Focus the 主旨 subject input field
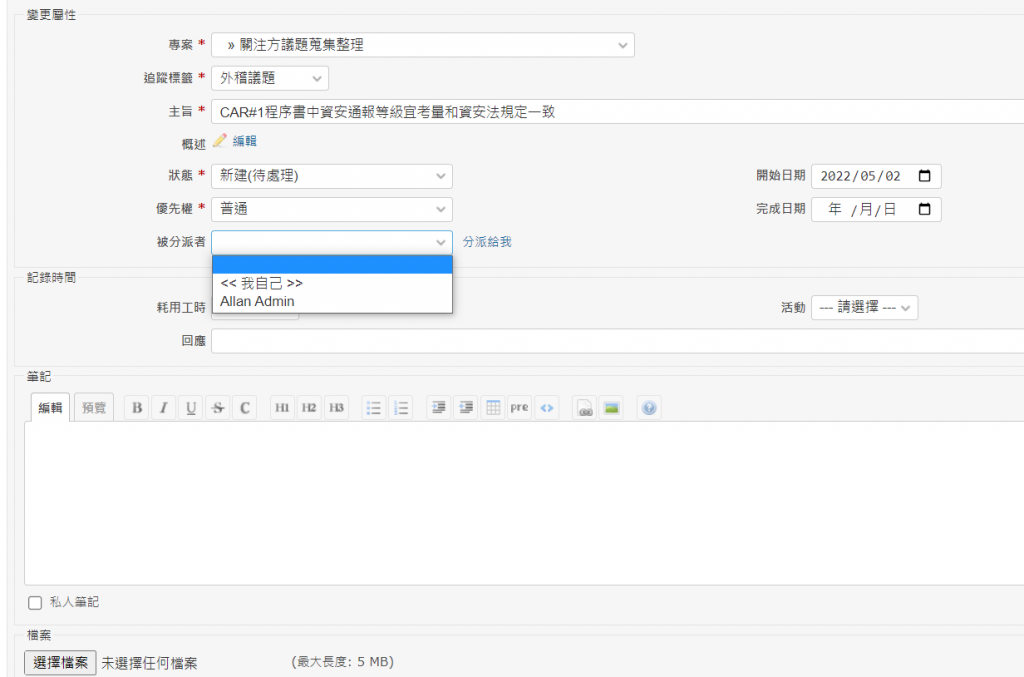The image size is (1024, 677). click(618, 112)
